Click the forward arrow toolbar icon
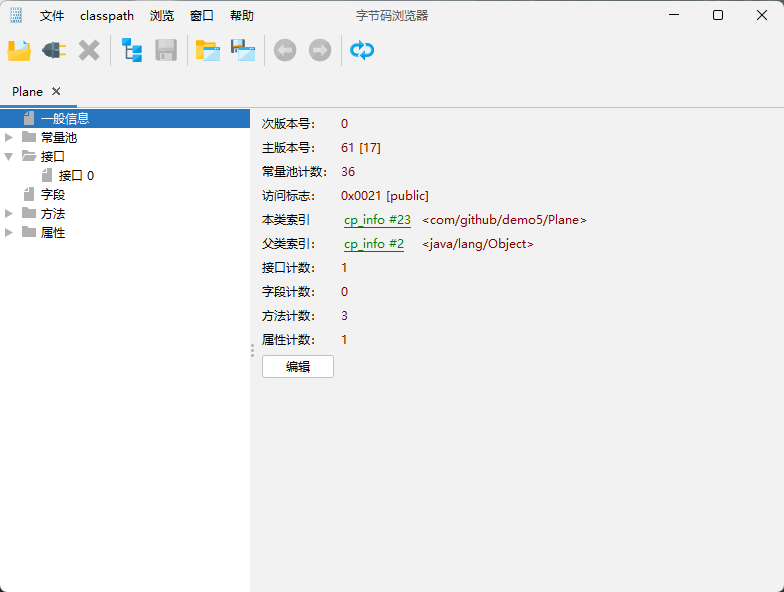Image resolution: width=784 pixels, height=592 pixels. click(x=320, y=50)
